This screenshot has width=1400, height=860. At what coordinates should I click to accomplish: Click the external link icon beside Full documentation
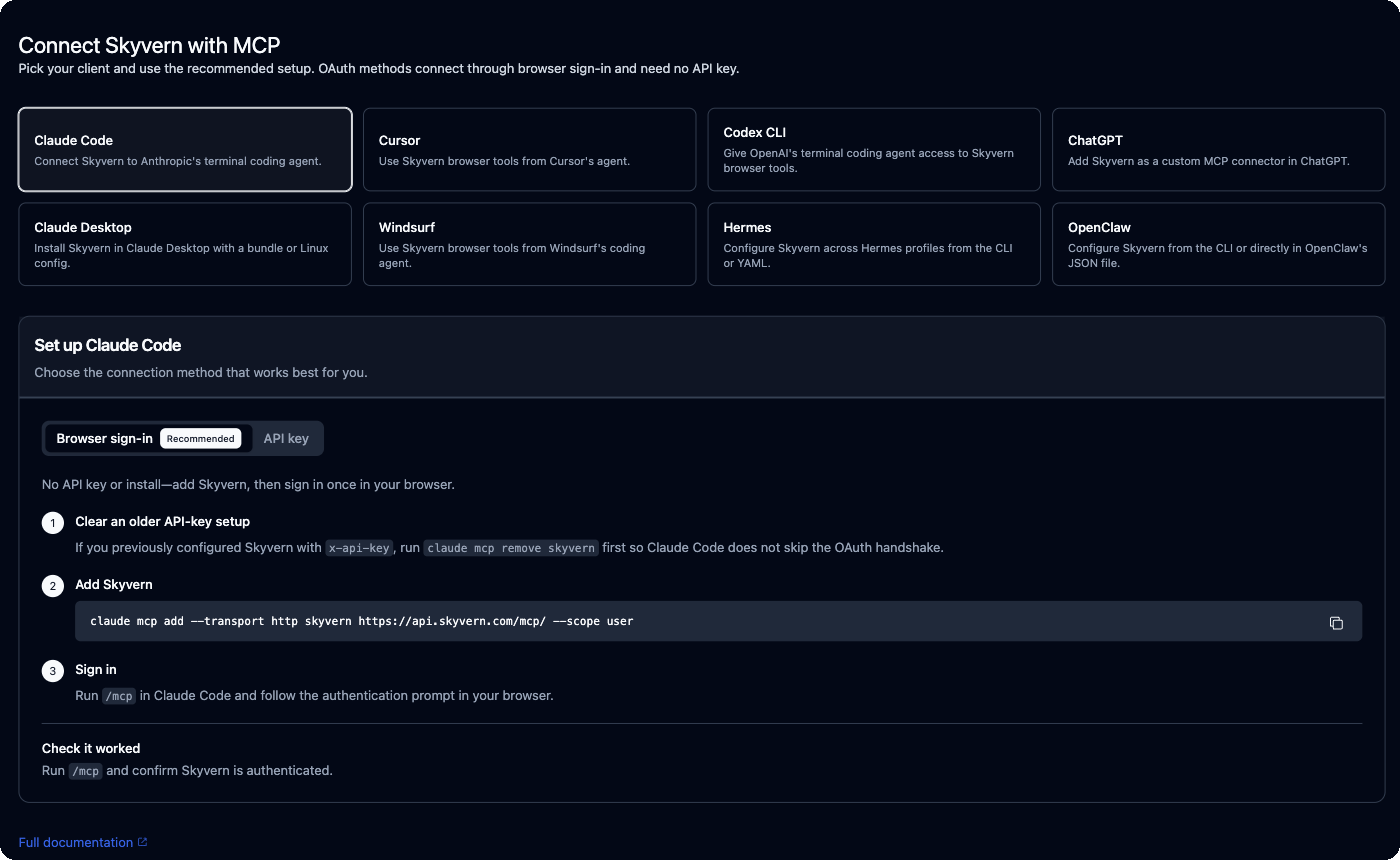143,843
